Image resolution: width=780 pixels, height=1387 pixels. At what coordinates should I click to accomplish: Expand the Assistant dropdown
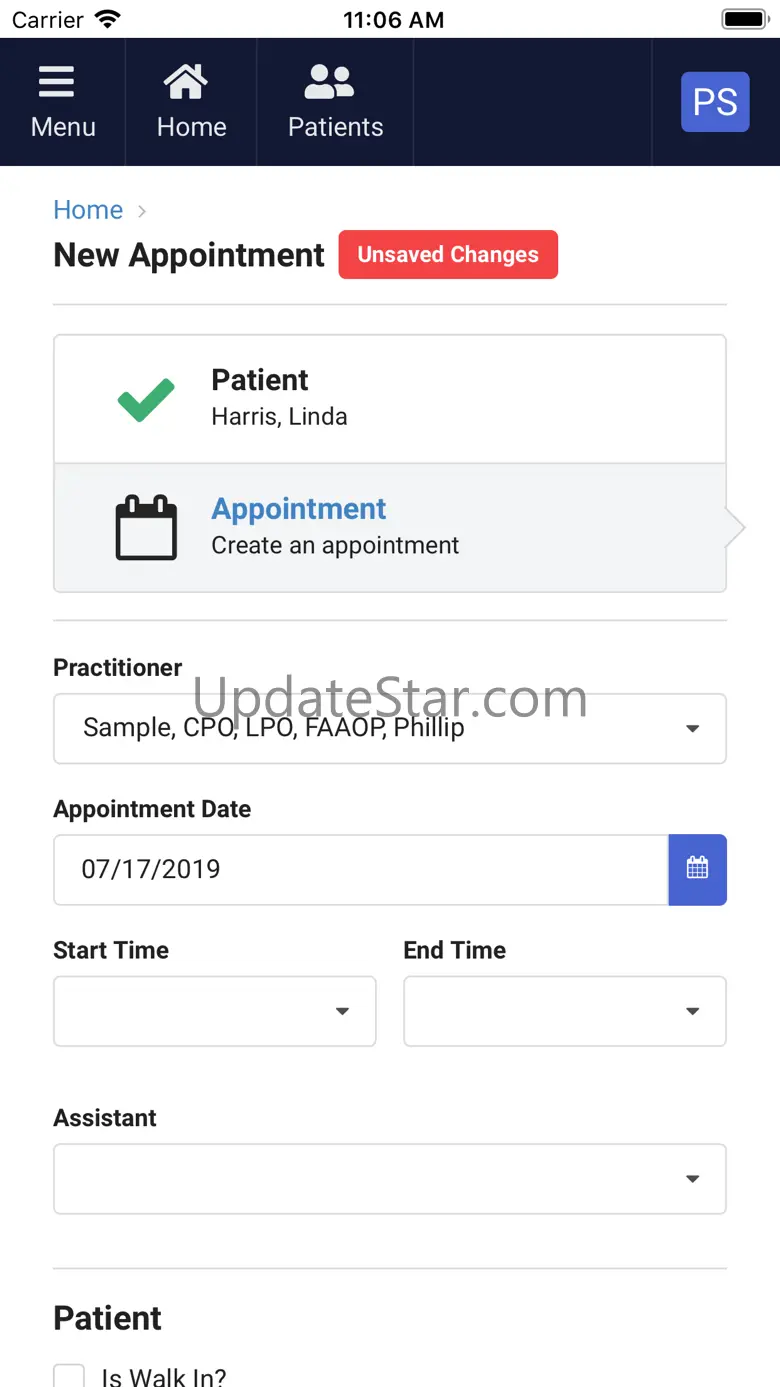(x=389, y=1179)
